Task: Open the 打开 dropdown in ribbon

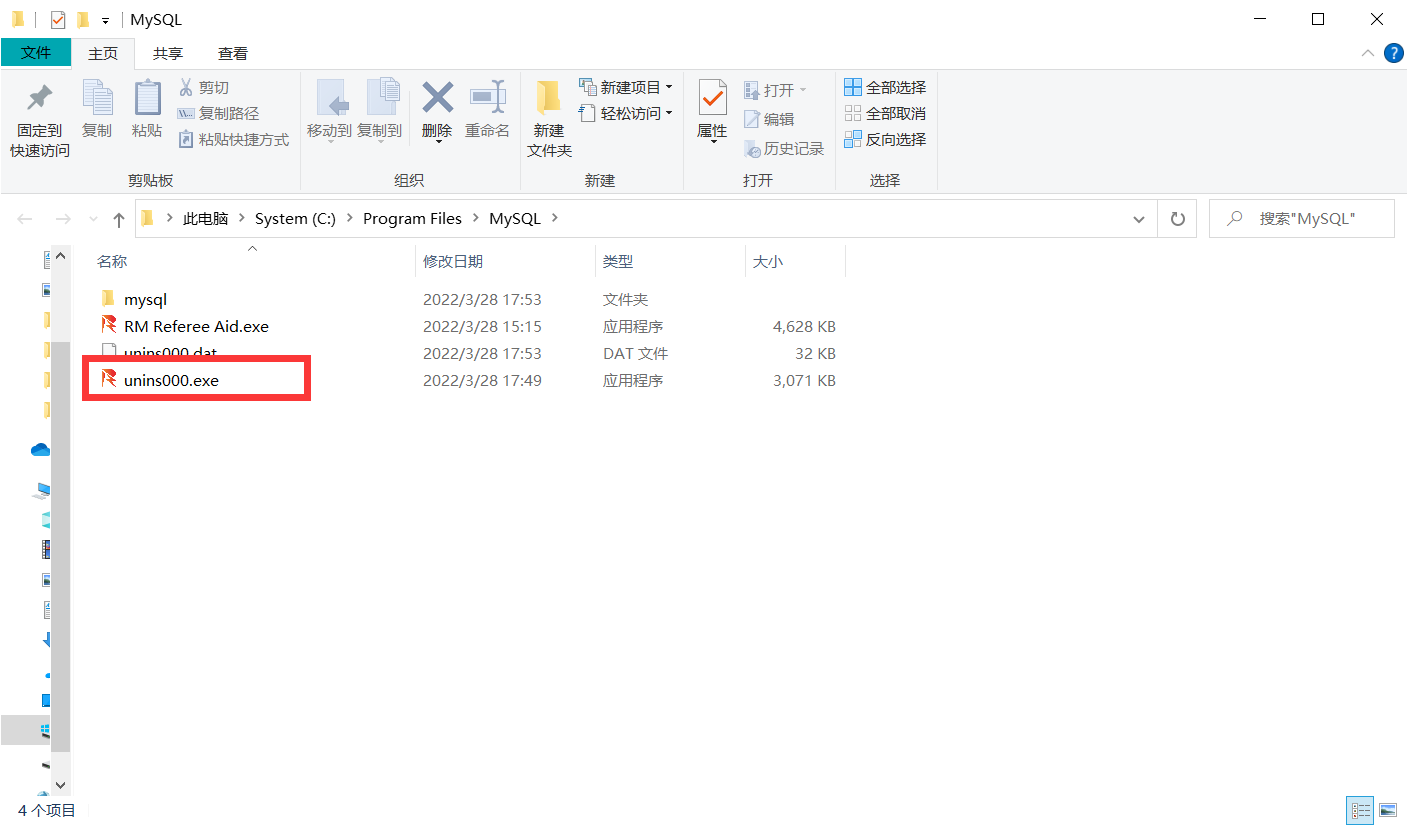Action: click(803, 90)
